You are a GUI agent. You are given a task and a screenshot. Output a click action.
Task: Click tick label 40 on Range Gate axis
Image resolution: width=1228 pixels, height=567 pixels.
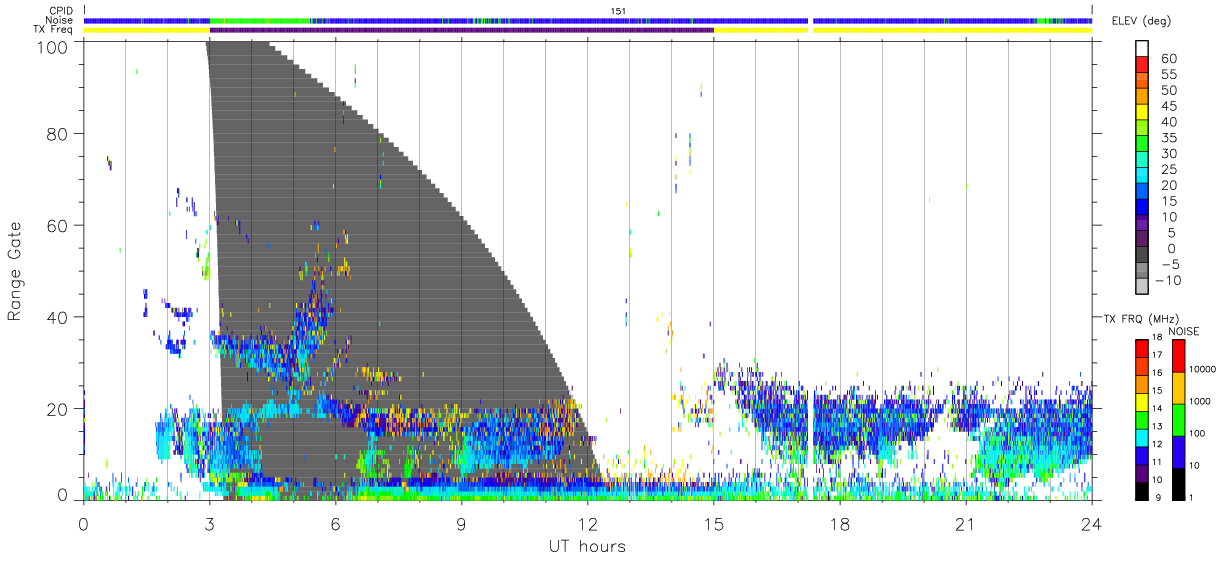(58, 317)
